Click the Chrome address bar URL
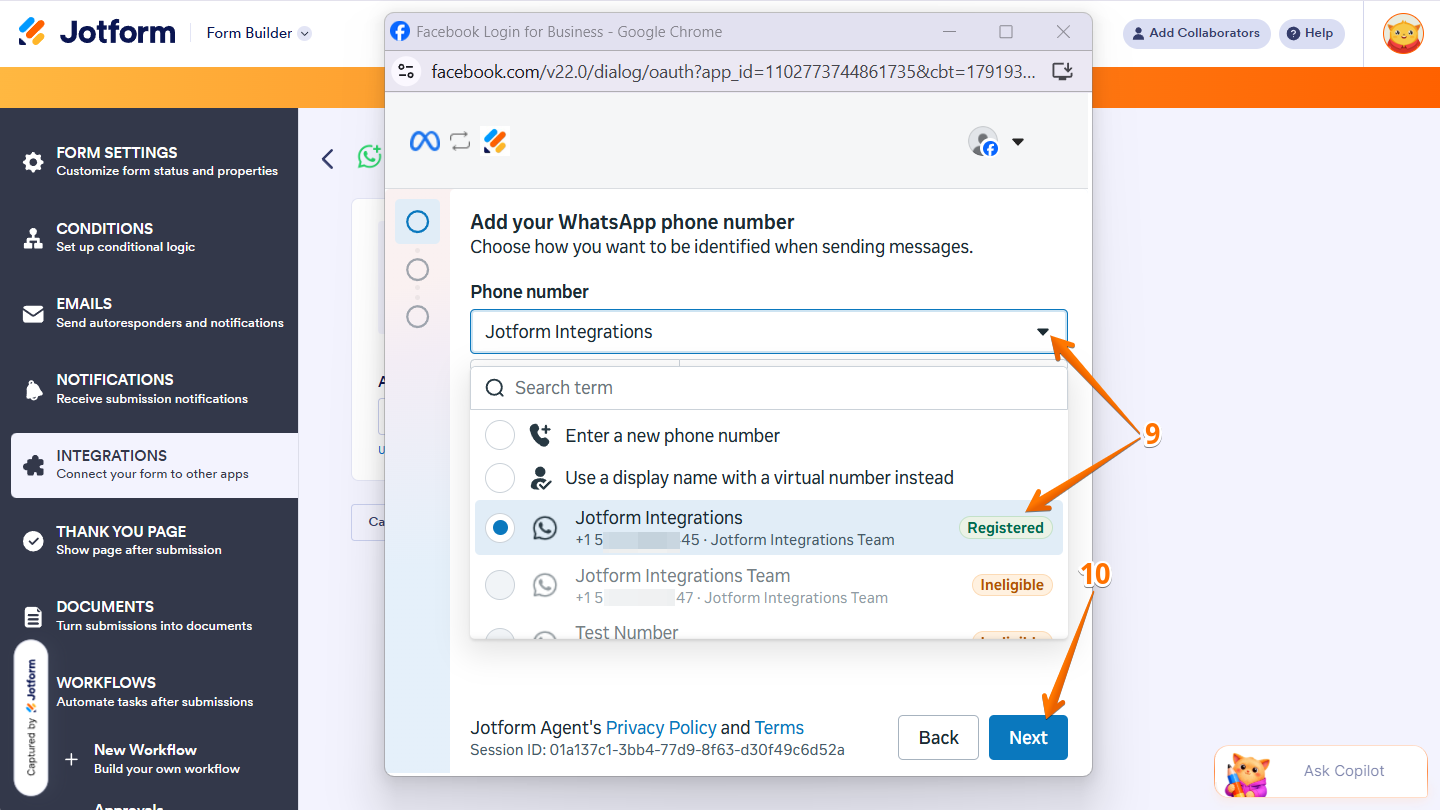The height and width of the screenshot is (810, 1440). [735, 71]
